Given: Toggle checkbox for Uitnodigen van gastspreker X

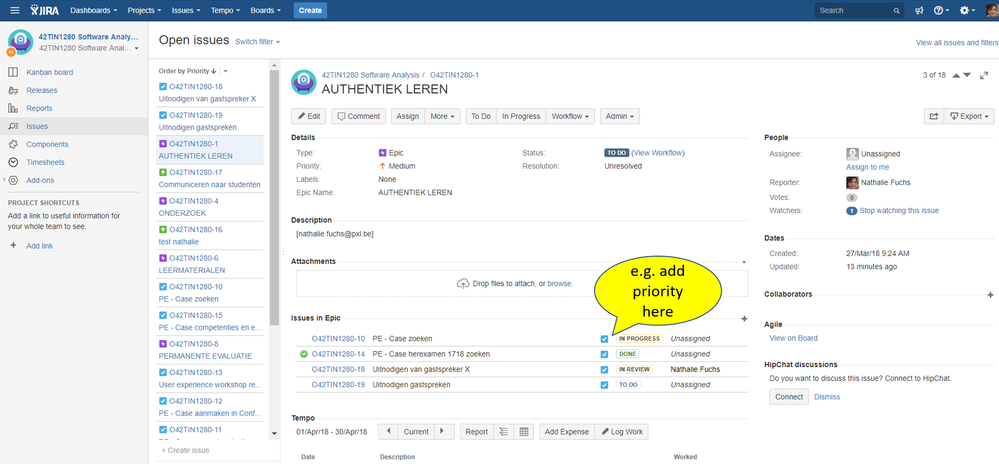Looking at the screenshot, I should point(604,370).
